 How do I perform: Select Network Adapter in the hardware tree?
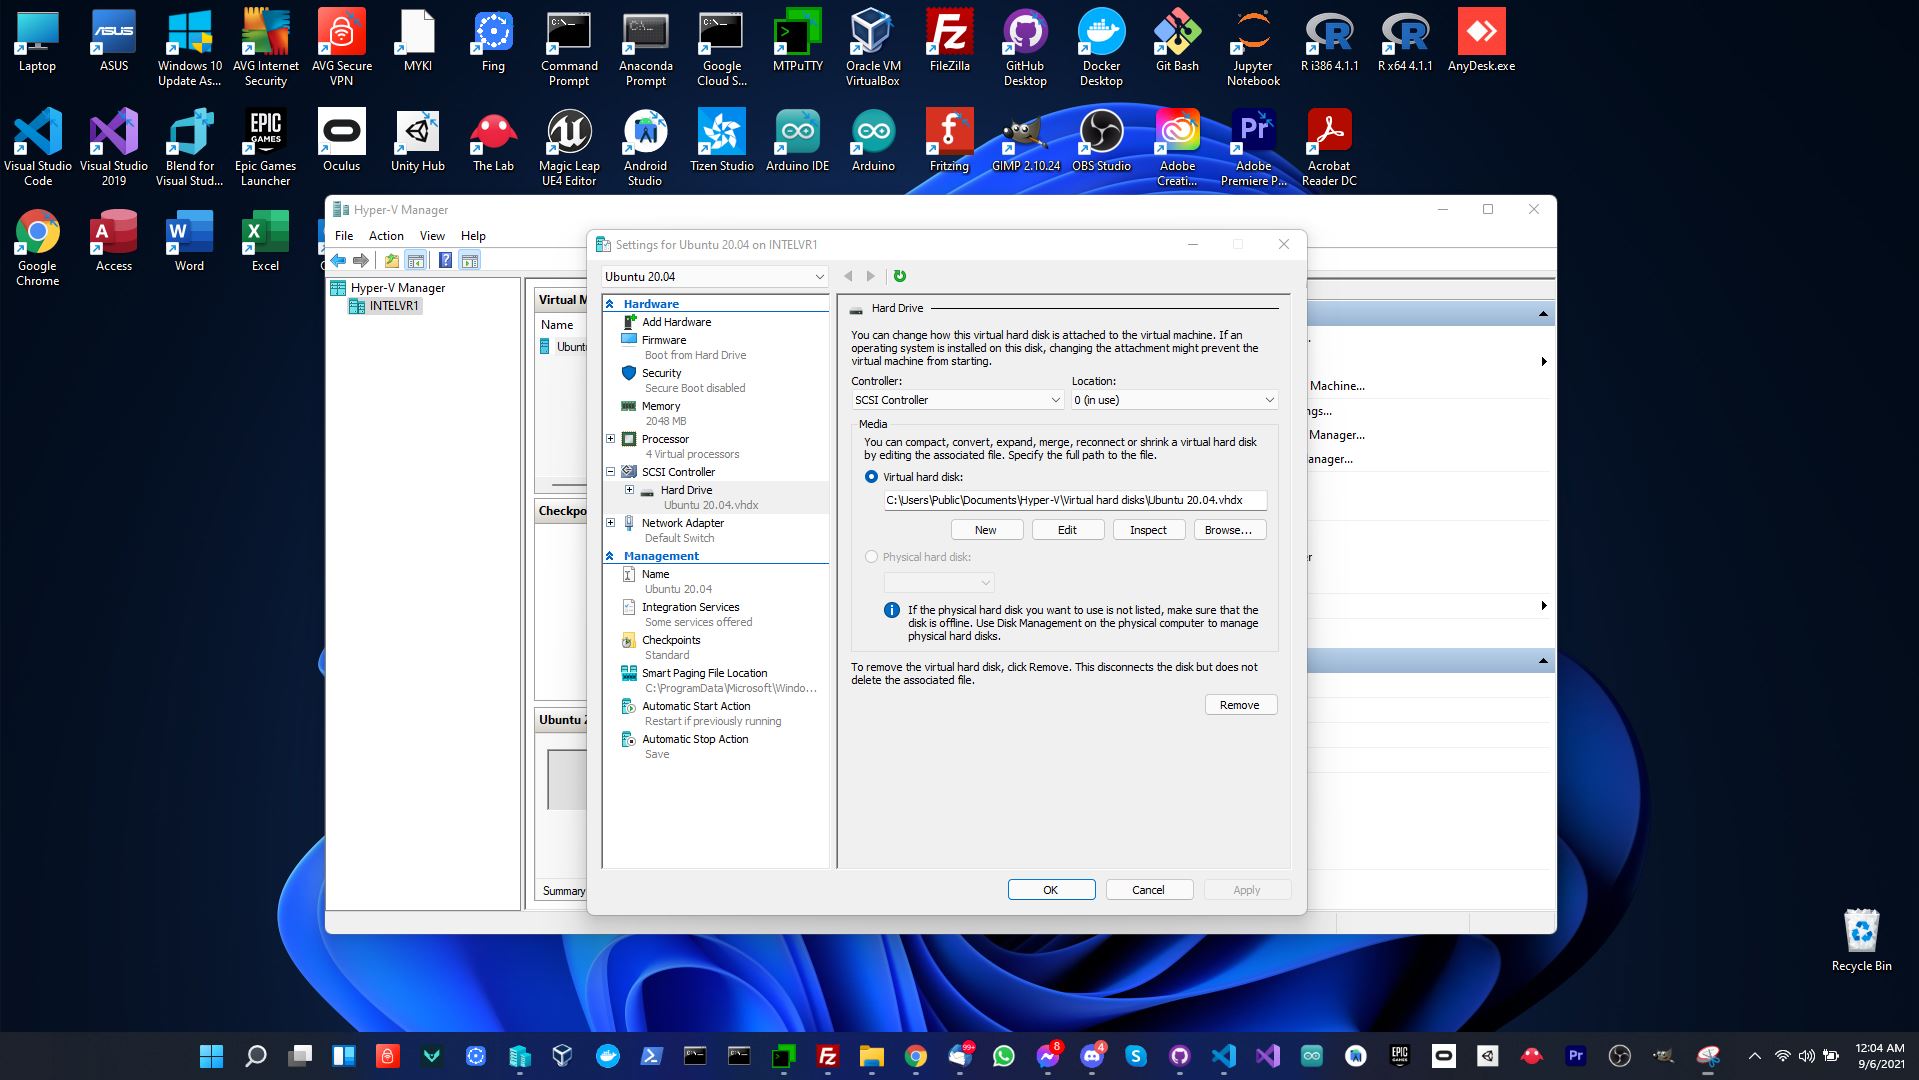682,523
